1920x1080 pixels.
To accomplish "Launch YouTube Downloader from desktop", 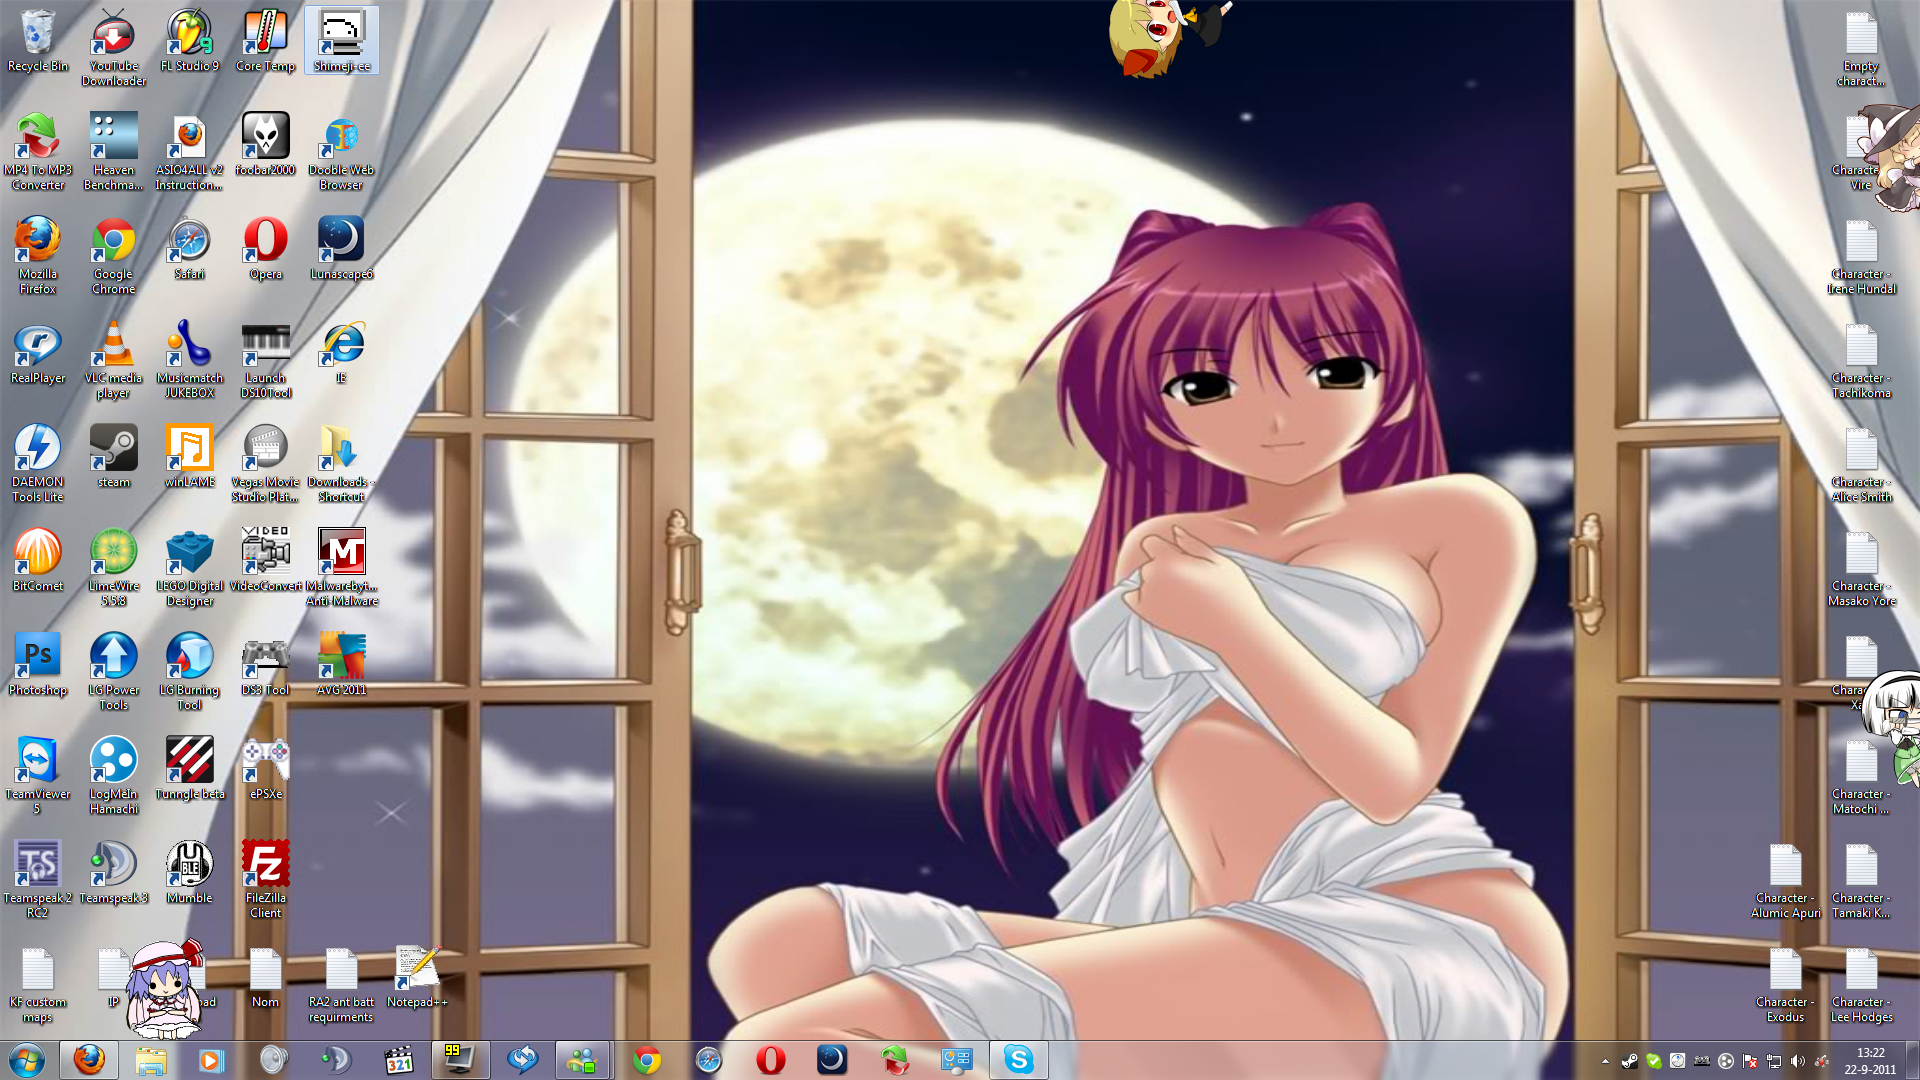I will [x=113, y=47].
